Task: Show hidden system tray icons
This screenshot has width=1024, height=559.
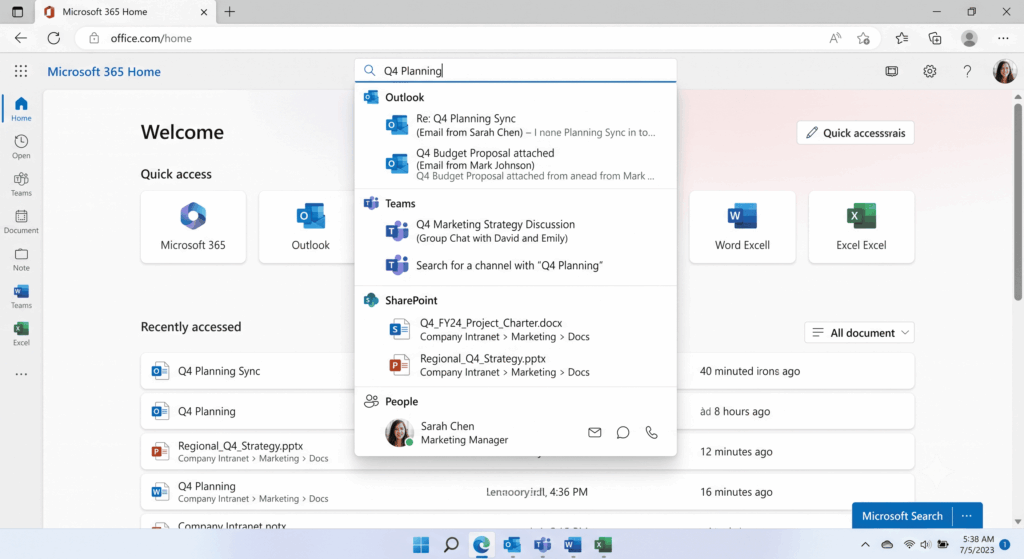Action: pyautogui.click(x=865, y=545)
